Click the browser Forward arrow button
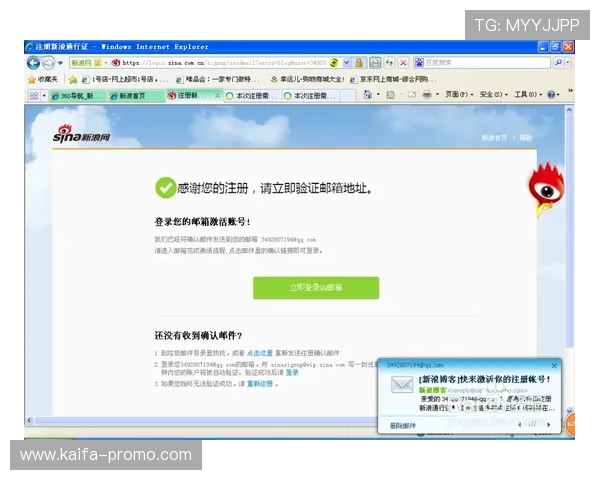 [x=48, y=63]
